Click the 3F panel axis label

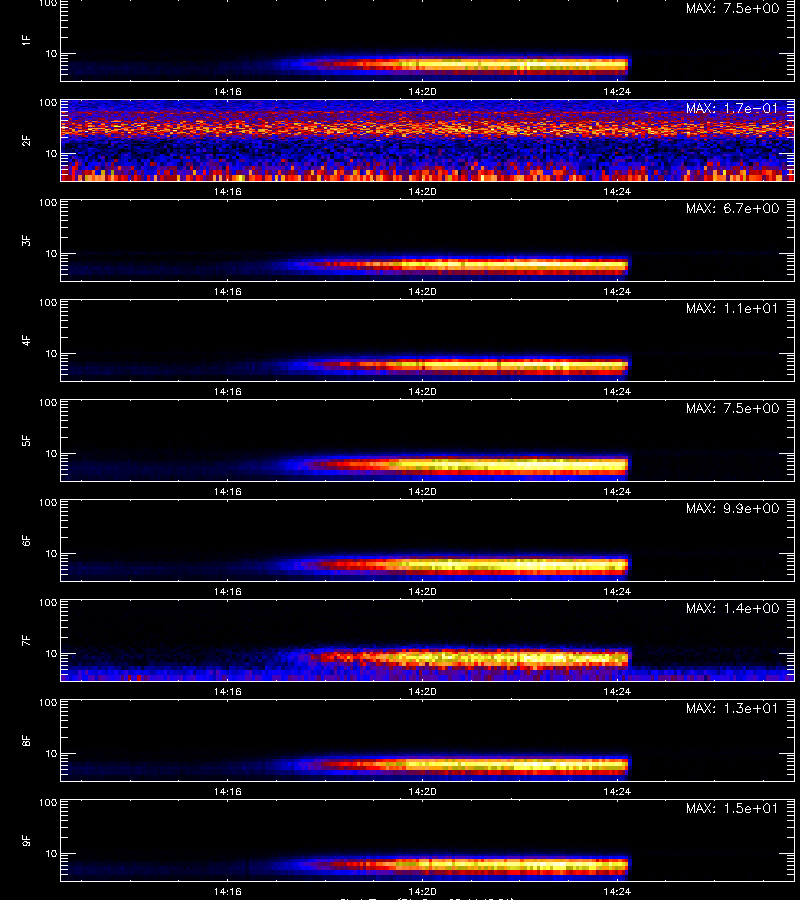pyautogui.click(x=26, y=240)
